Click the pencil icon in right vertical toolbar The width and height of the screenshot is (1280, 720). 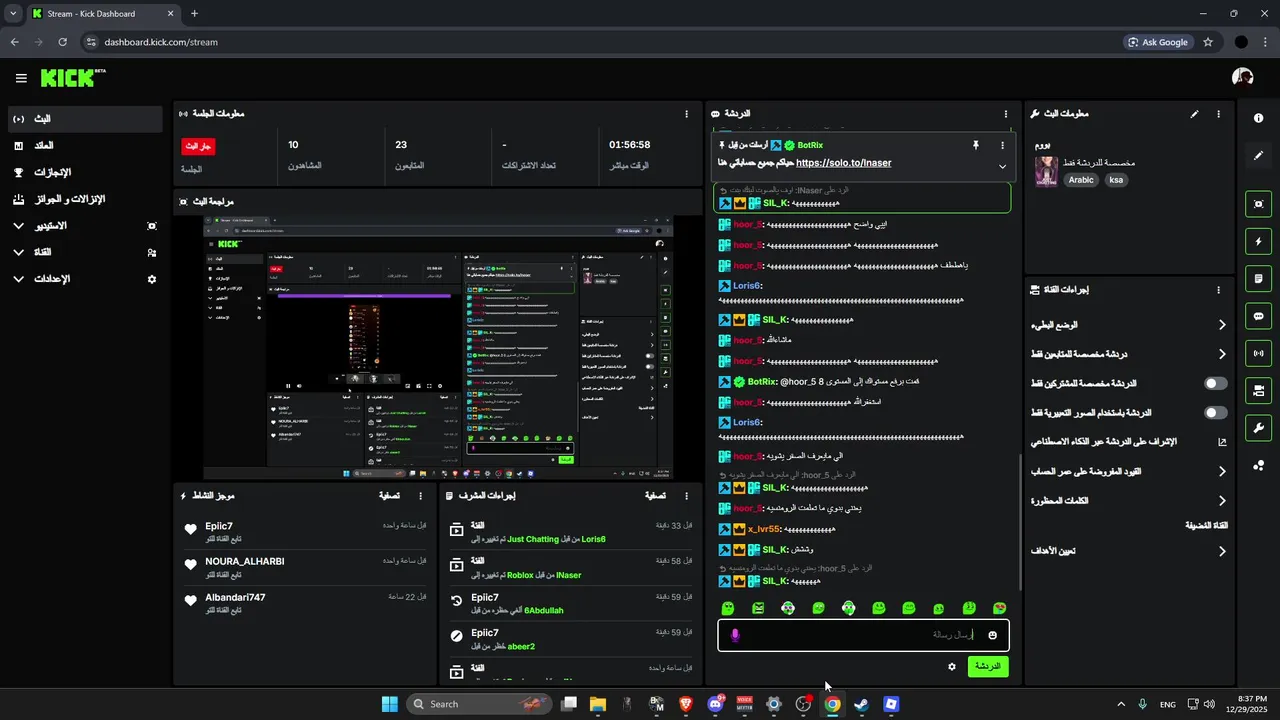(x=1258, y=156)
